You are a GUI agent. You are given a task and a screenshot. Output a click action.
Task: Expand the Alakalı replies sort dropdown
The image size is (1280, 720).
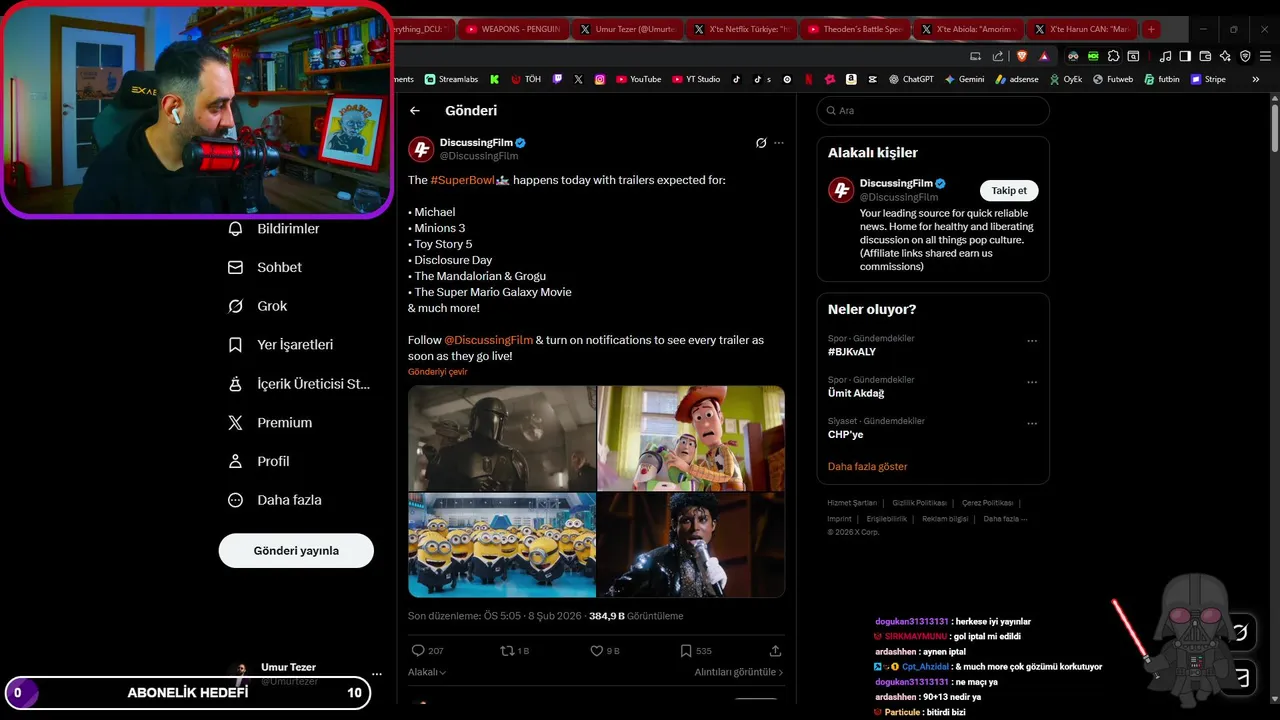427,673
